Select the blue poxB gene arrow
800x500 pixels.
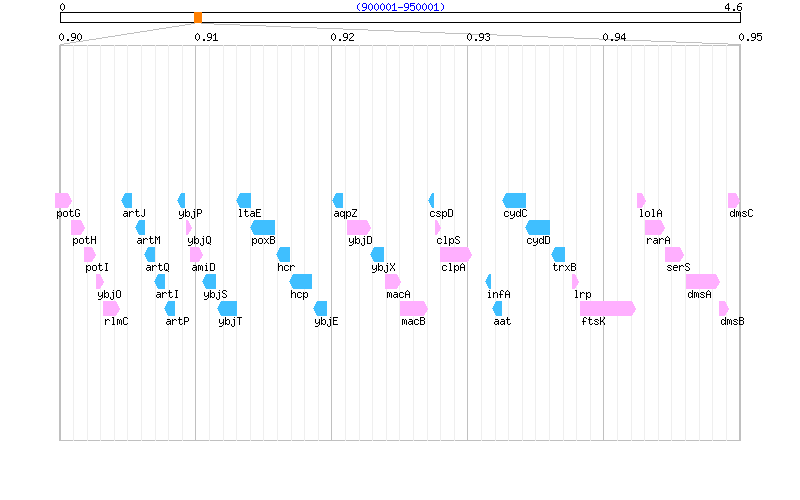pyautogui.click(x=263, y=227)
